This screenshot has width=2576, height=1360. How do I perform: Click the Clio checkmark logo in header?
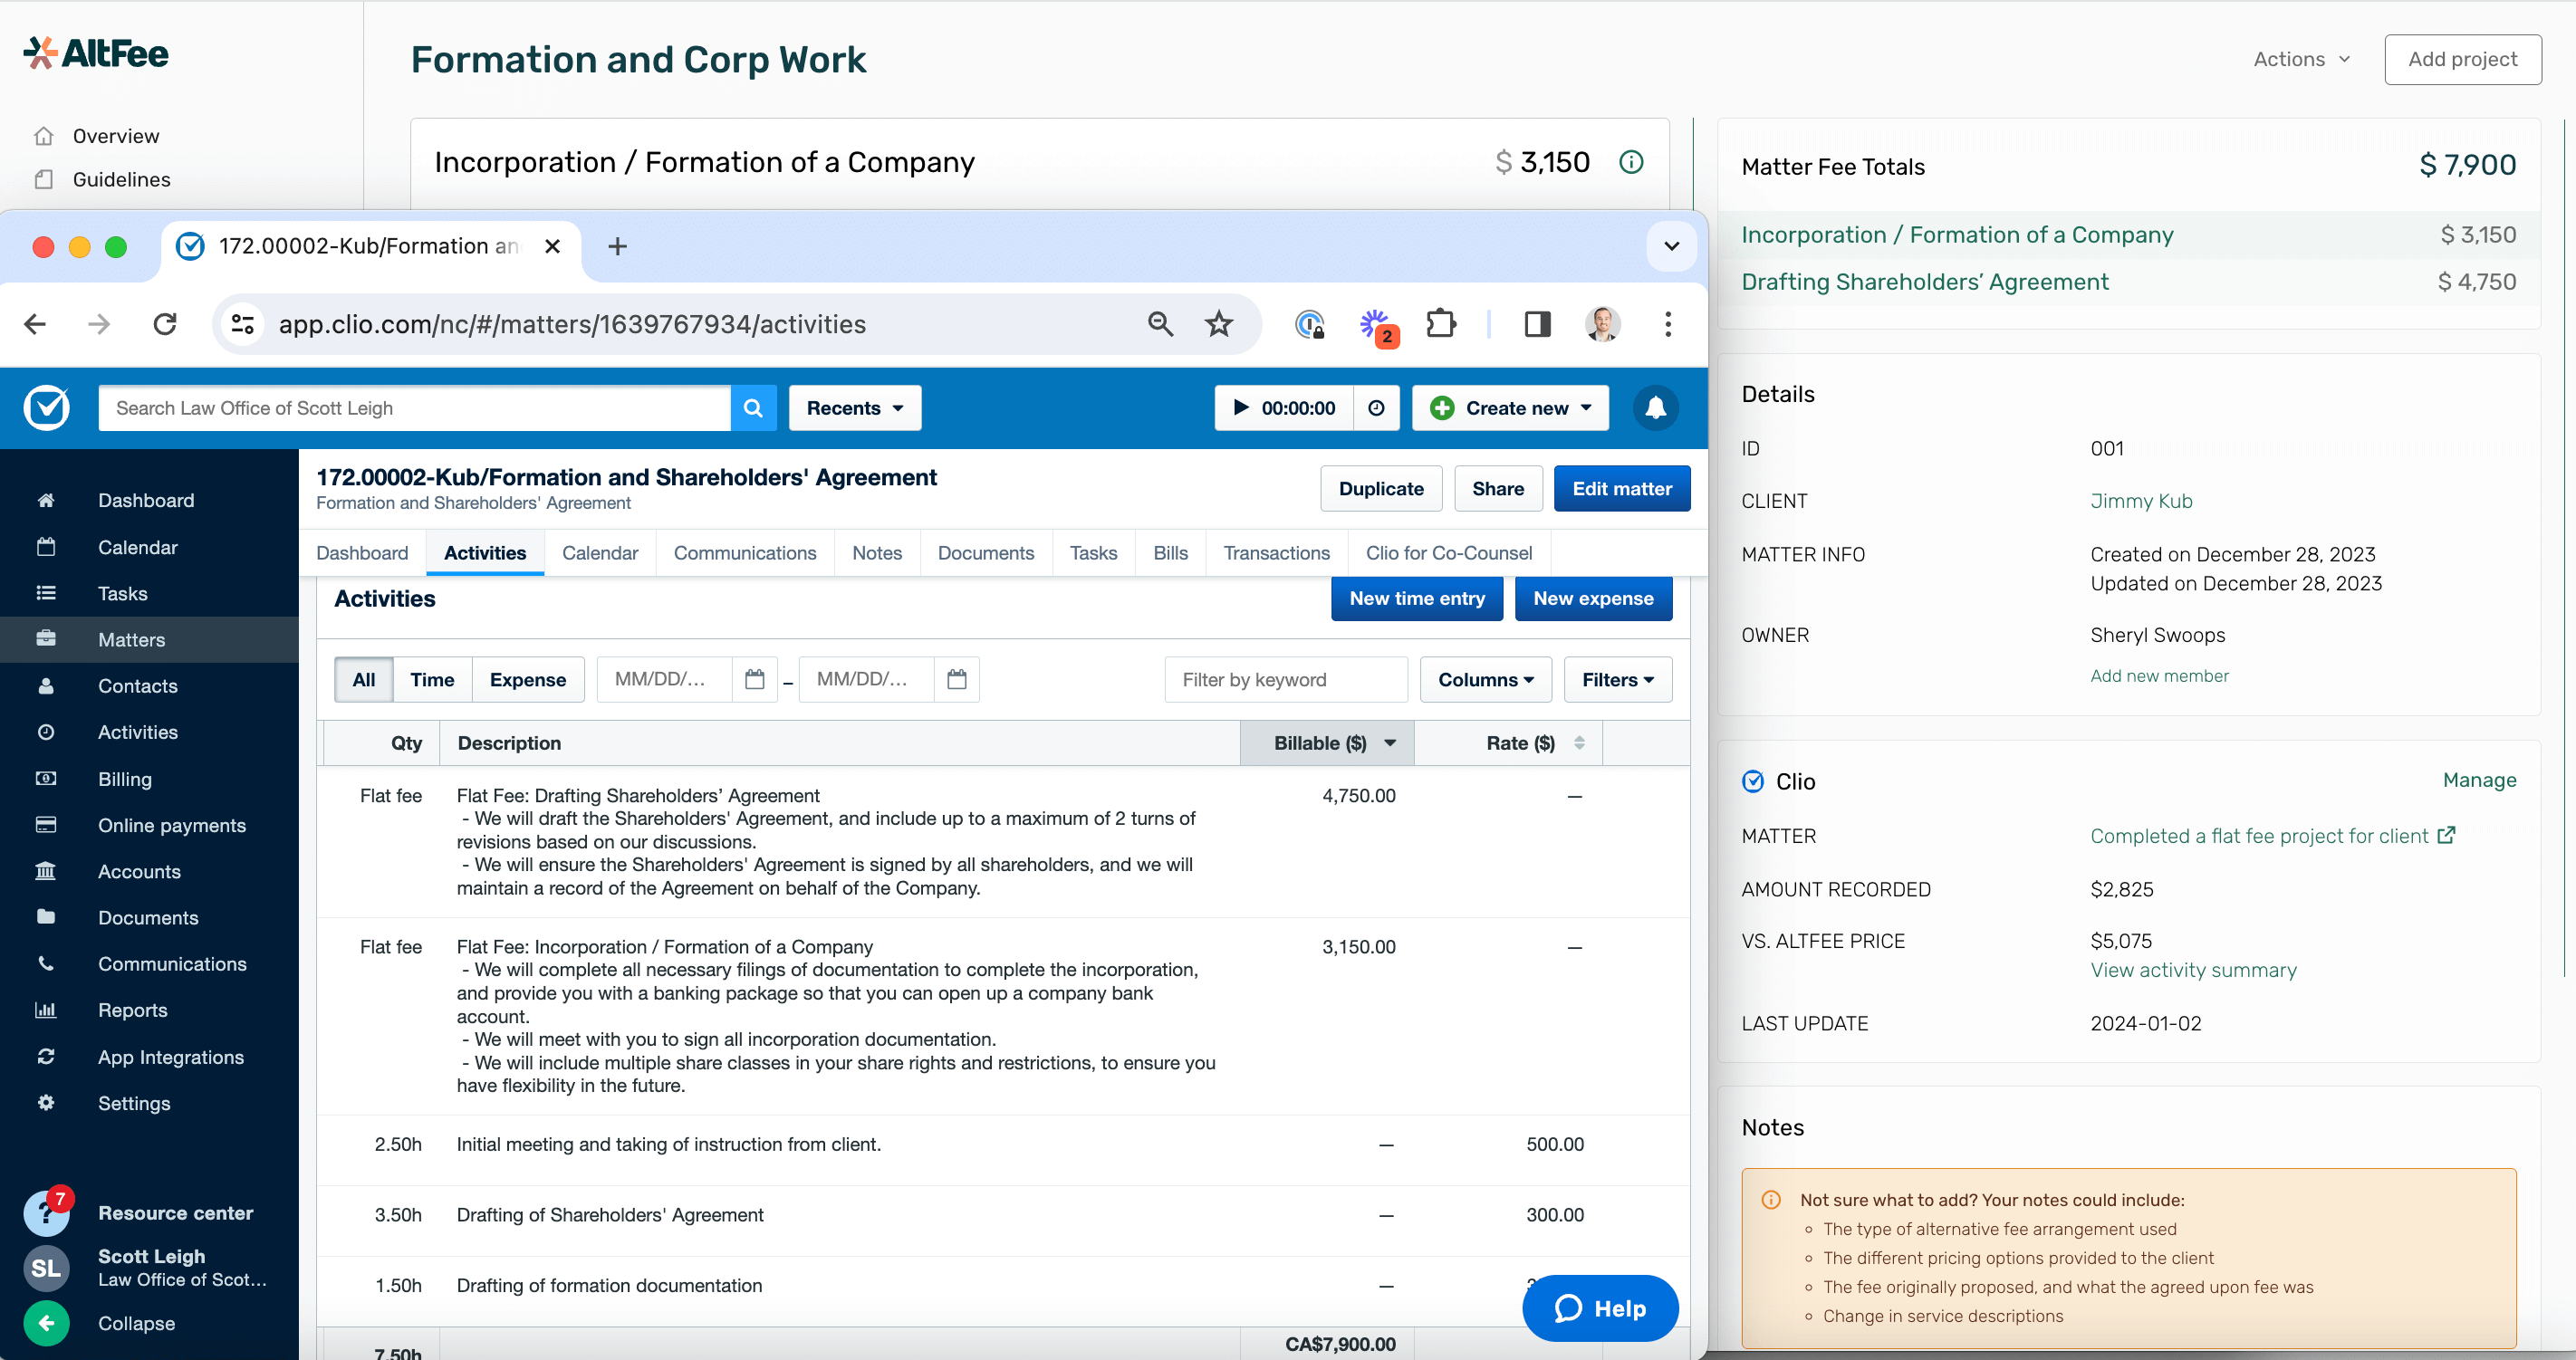(46, 408)
